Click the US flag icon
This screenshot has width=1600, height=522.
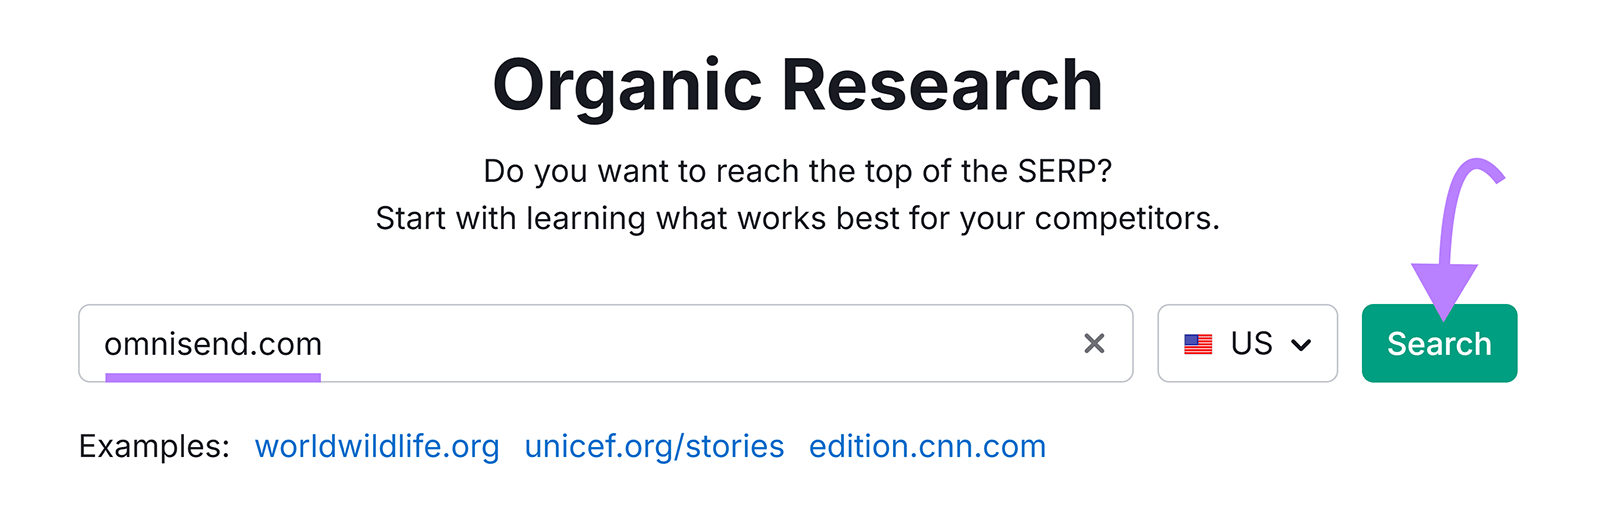[x=1198, y=344]
